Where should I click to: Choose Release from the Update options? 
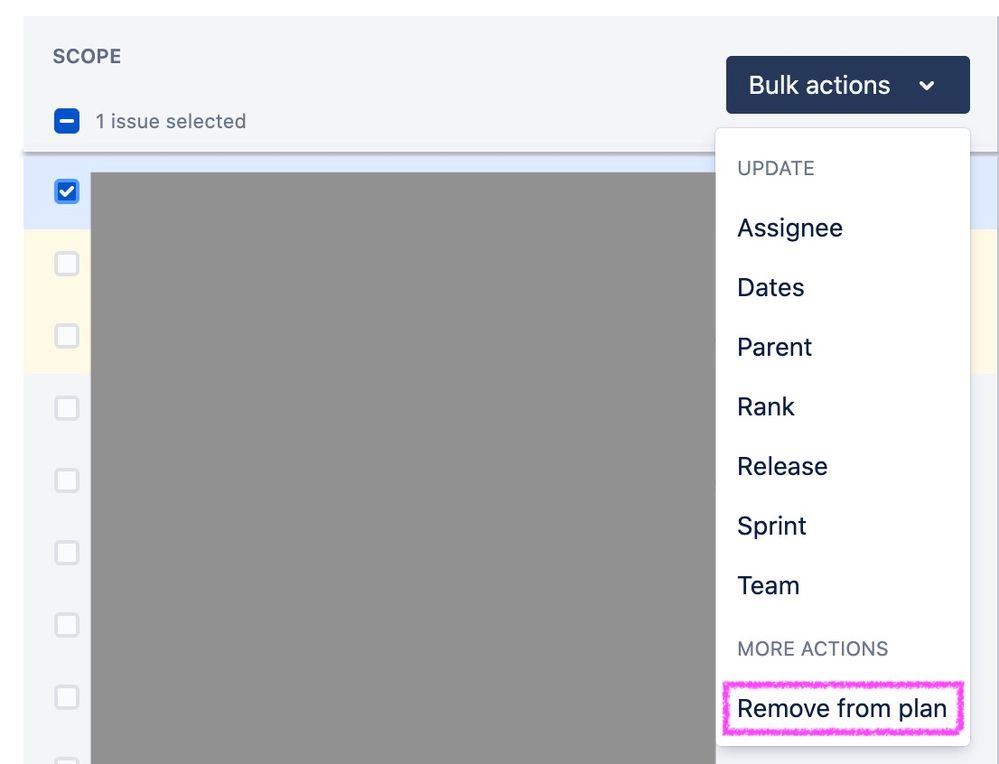(x=782, y=466)
